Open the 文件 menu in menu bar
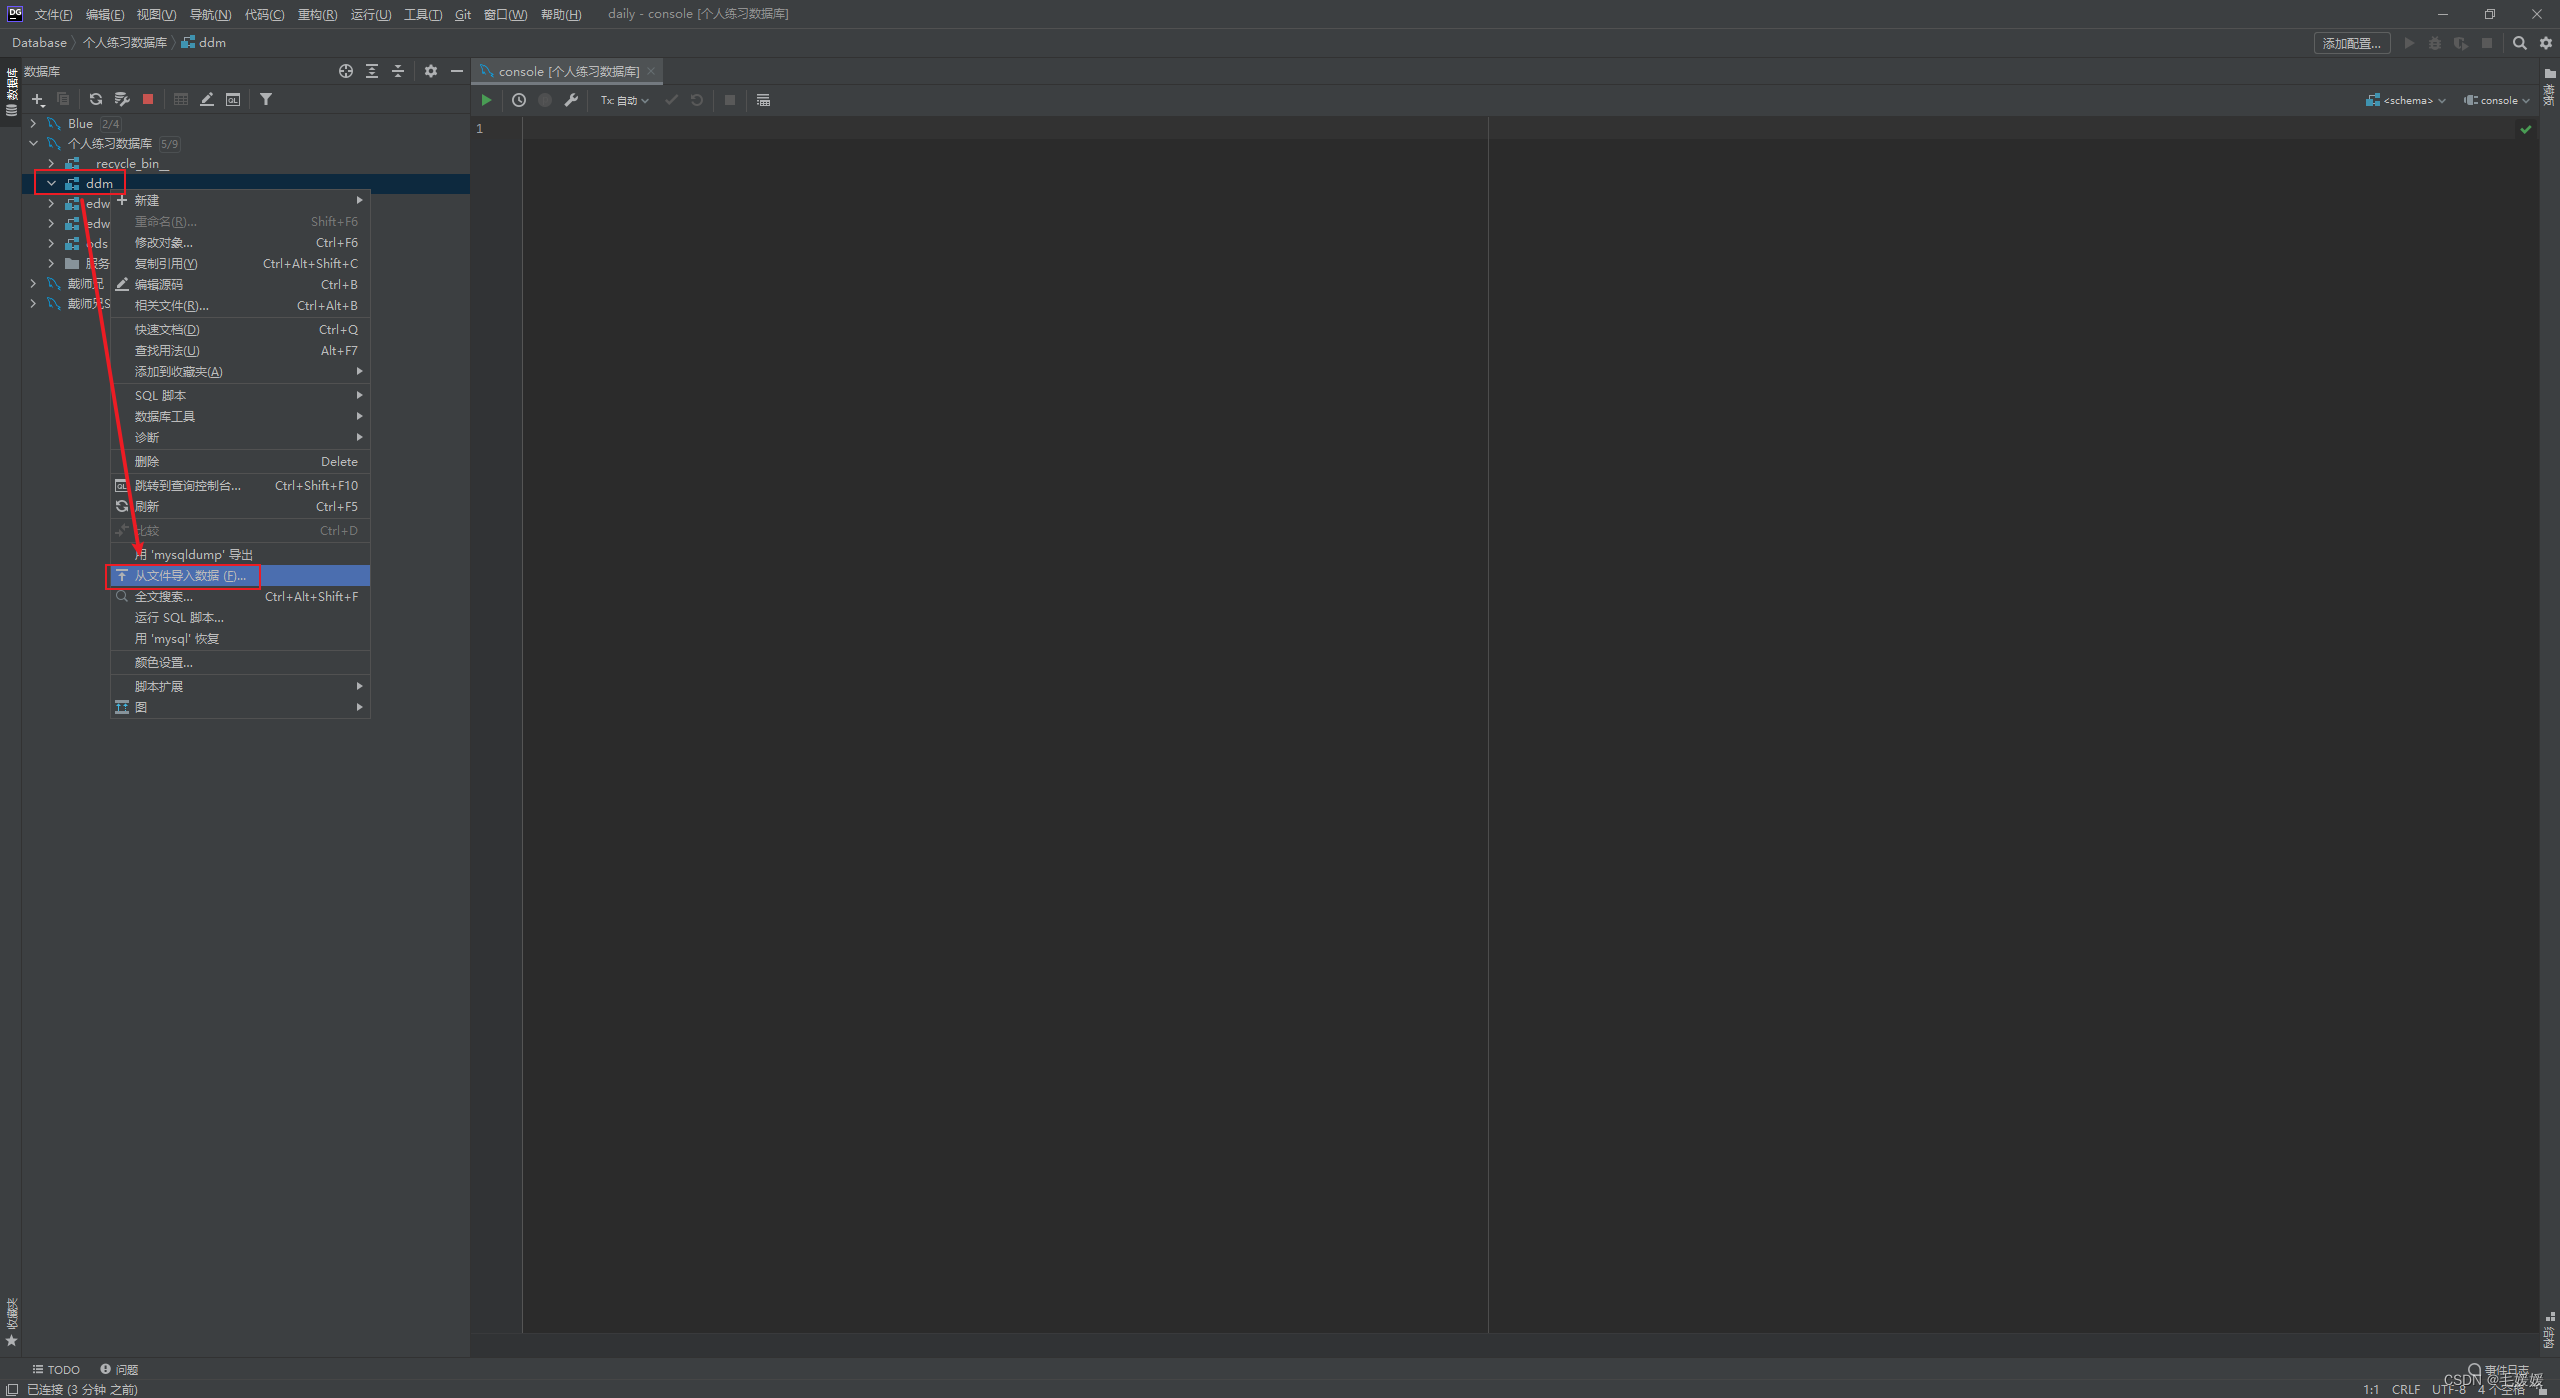2560x1398 pixels. click(x=53, y=14)
